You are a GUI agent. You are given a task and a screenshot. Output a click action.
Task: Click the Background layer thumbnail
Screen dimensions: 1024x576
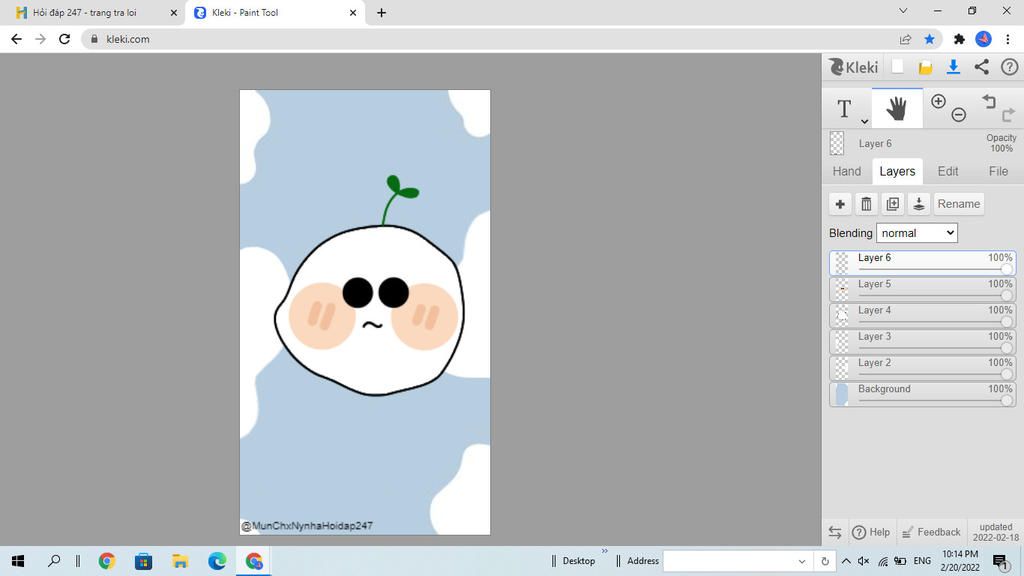click(x=842, y=394)
